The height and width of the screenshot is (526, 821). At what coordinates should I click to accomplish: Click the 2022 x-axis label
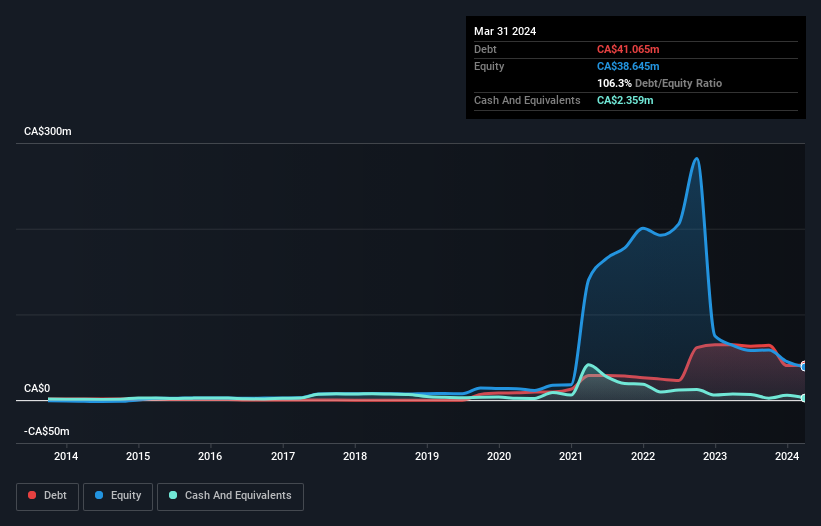pos(643,456)
